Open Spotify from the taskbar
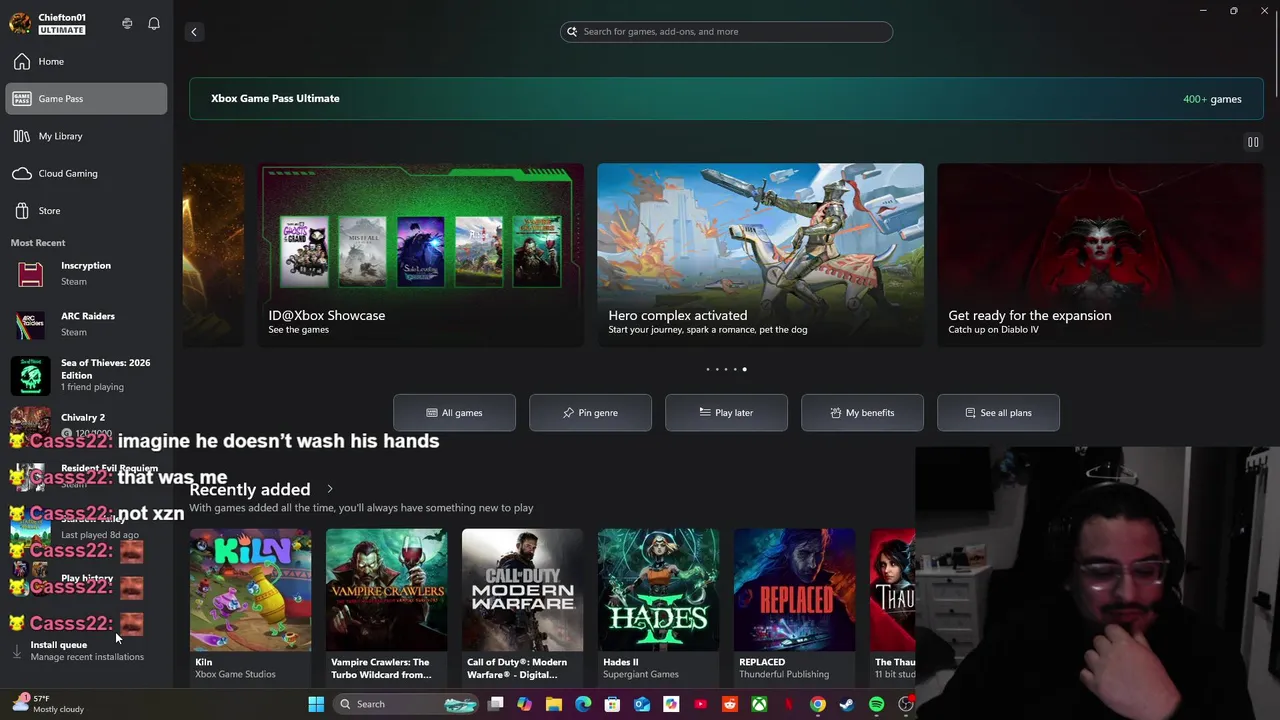1280x720 pixels. point(876,704)
